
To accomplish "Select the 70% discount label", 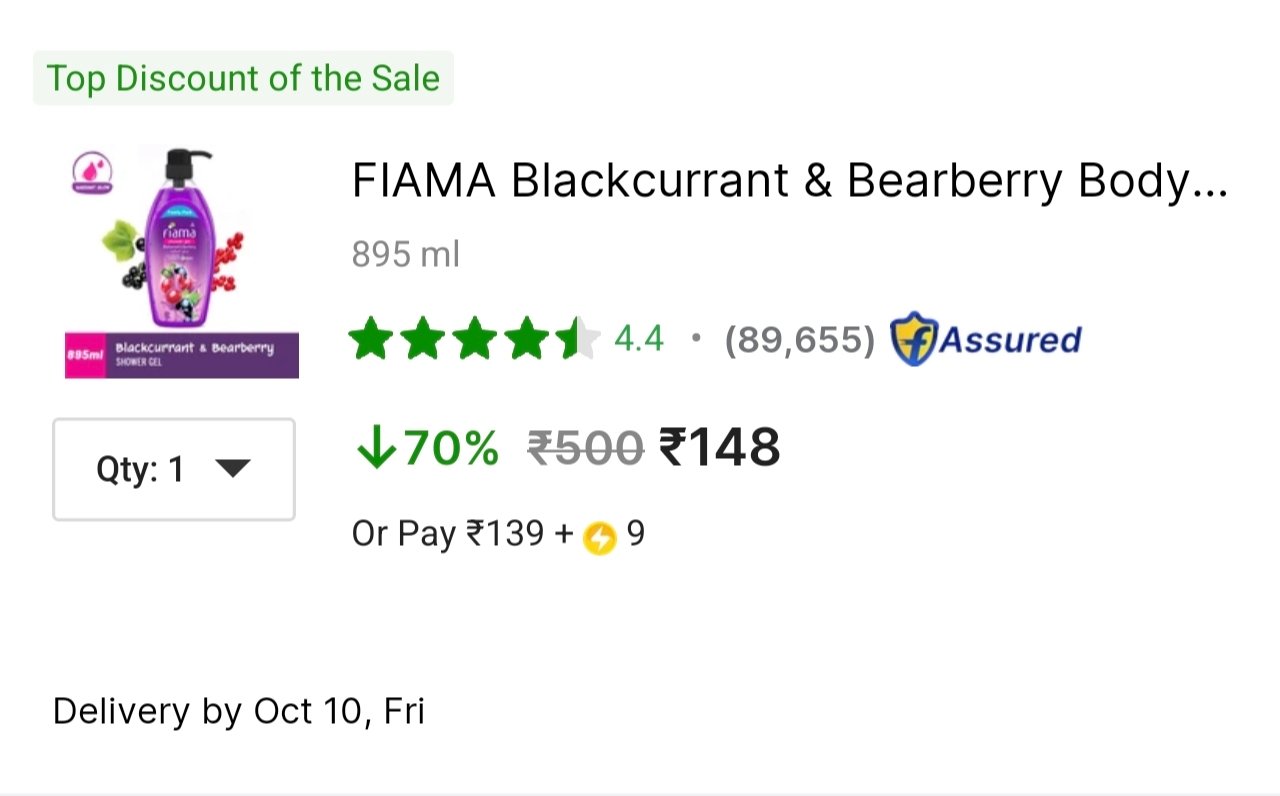I will (x=451, y=447).
